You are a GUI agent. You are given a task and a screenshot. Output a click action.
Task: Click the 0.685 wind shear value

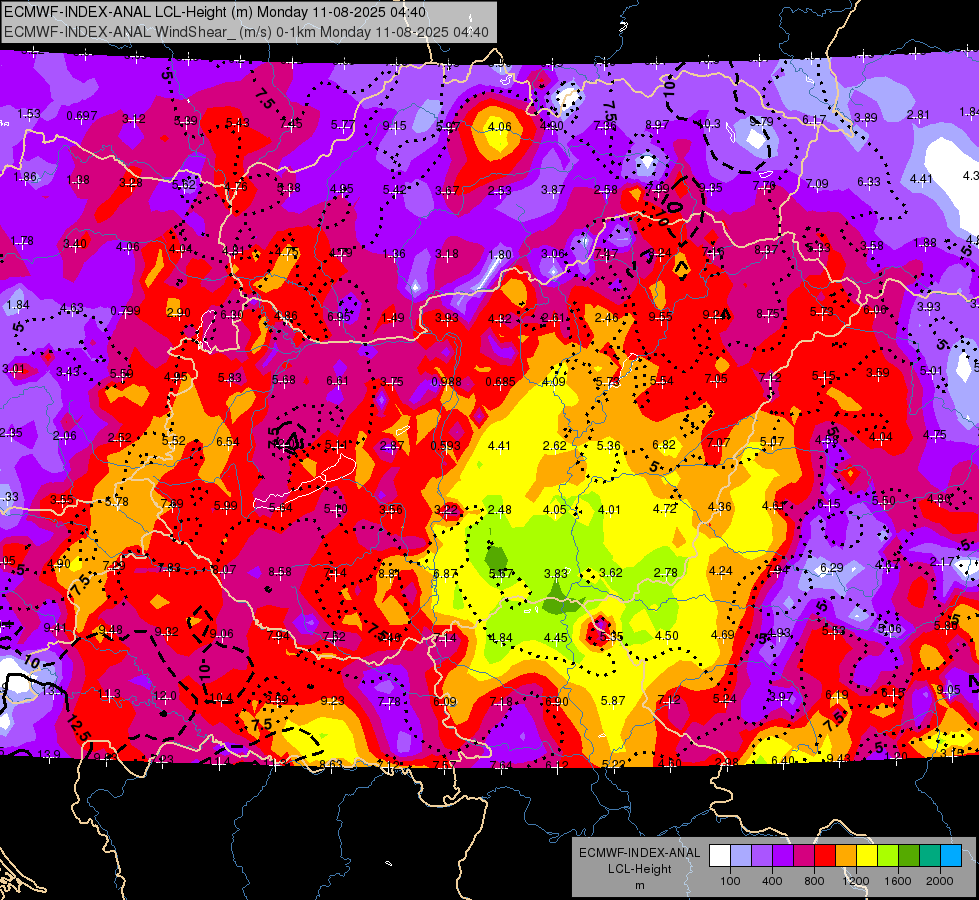point(501,382)
